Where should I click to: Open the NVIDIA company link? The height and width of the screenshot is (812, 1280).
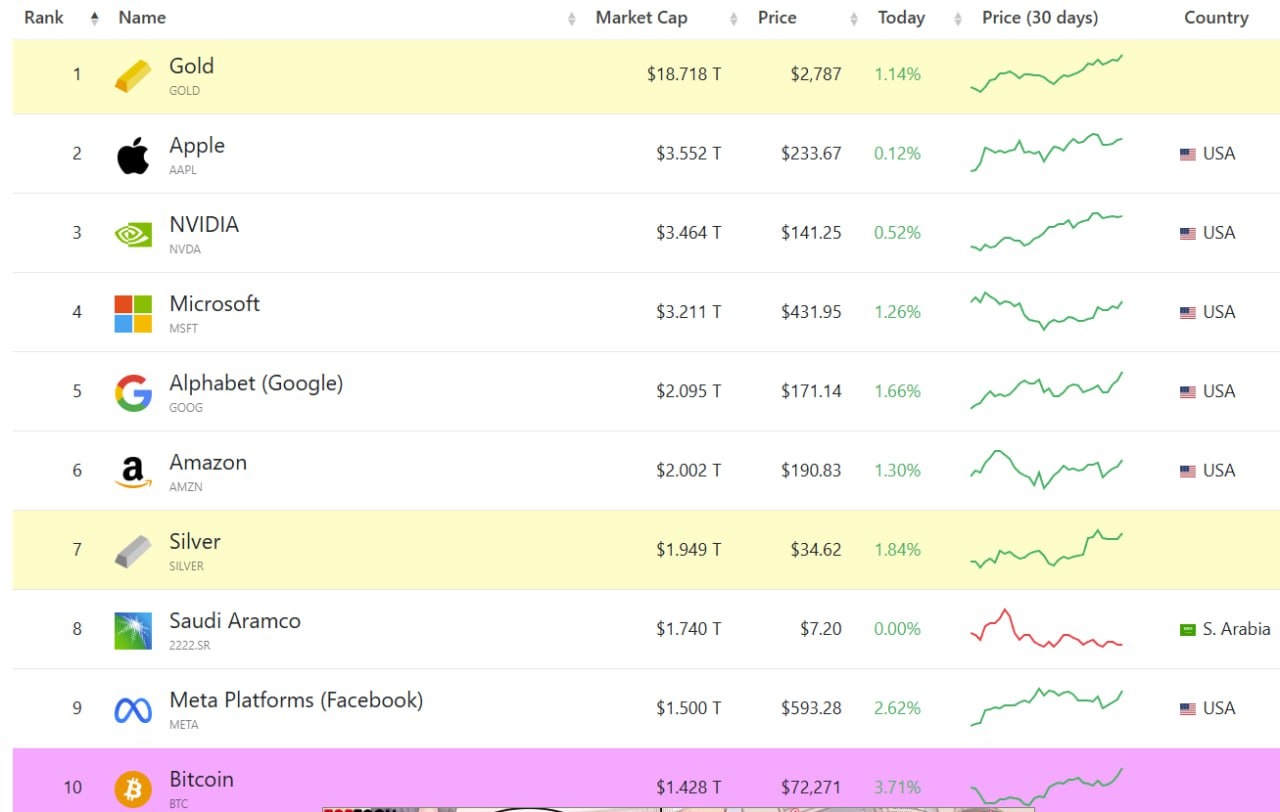coord(204,224)
